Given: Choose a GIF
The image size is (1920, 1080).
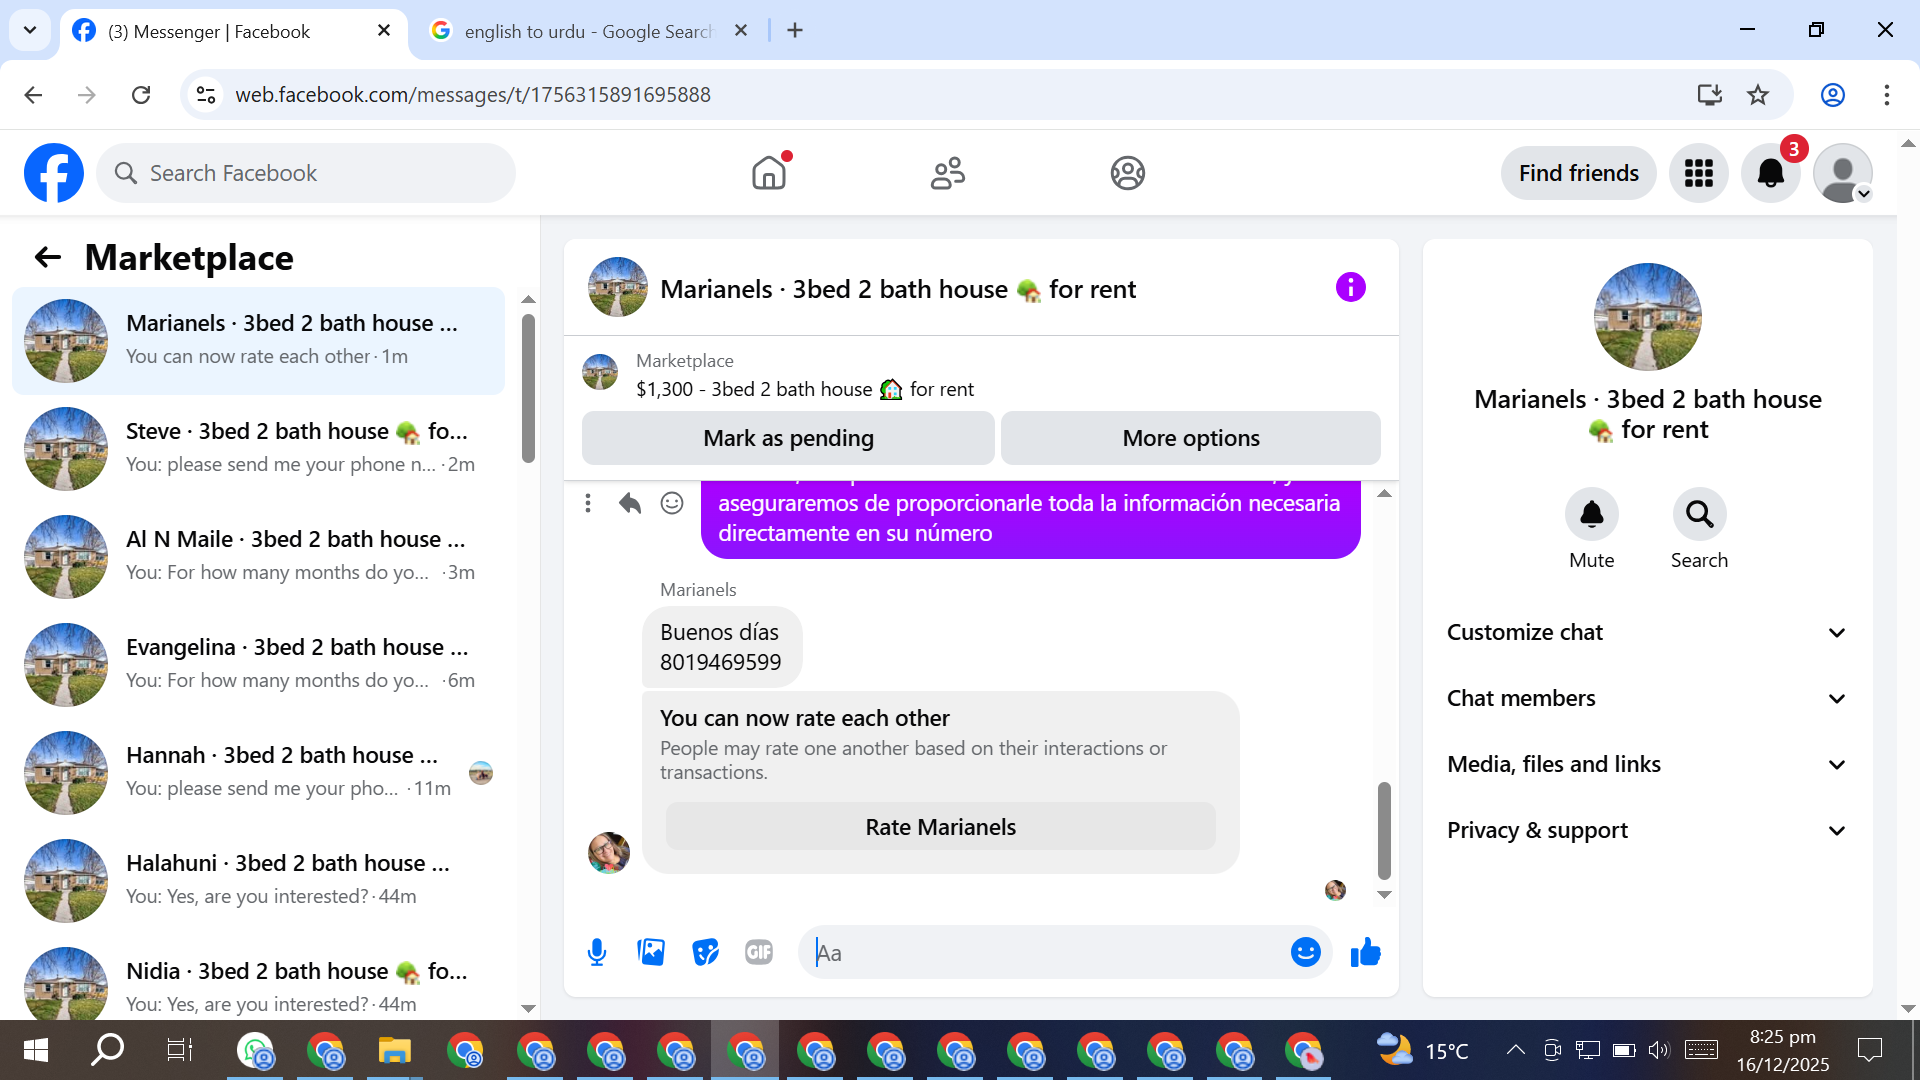Looking at the screenshot, I should click(x=759, y=953).
